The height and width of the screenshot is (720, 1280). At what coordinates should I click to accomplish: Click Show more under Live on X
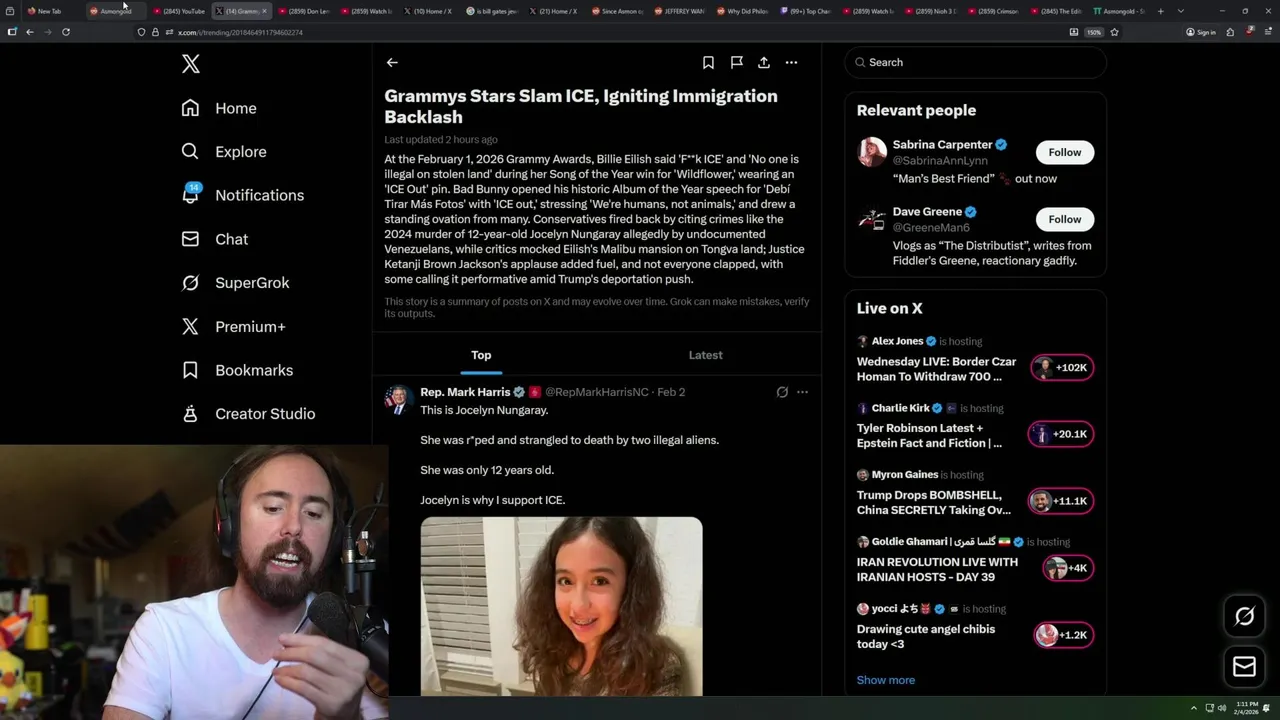click(x=886, y=680)
